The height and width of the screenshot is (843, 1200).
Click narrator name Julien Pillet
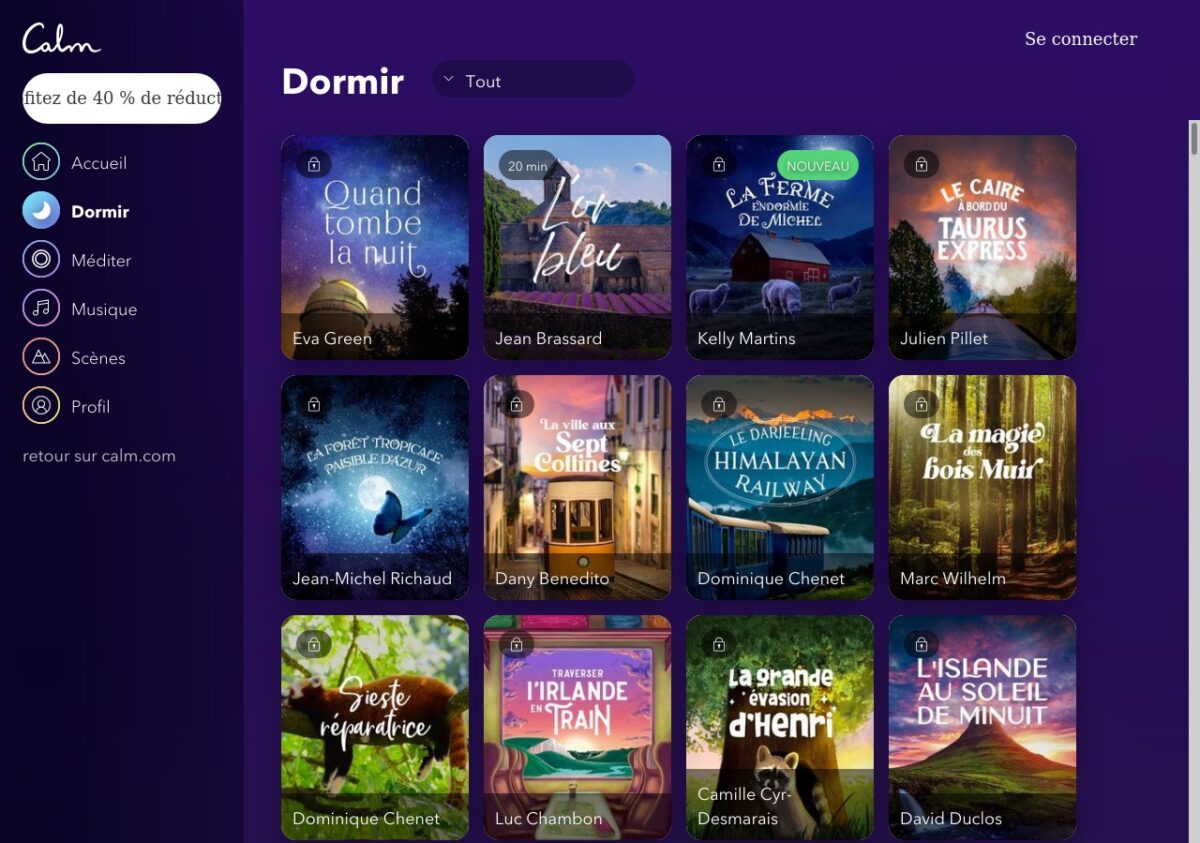pyautogui.click(x=944, y=338)
